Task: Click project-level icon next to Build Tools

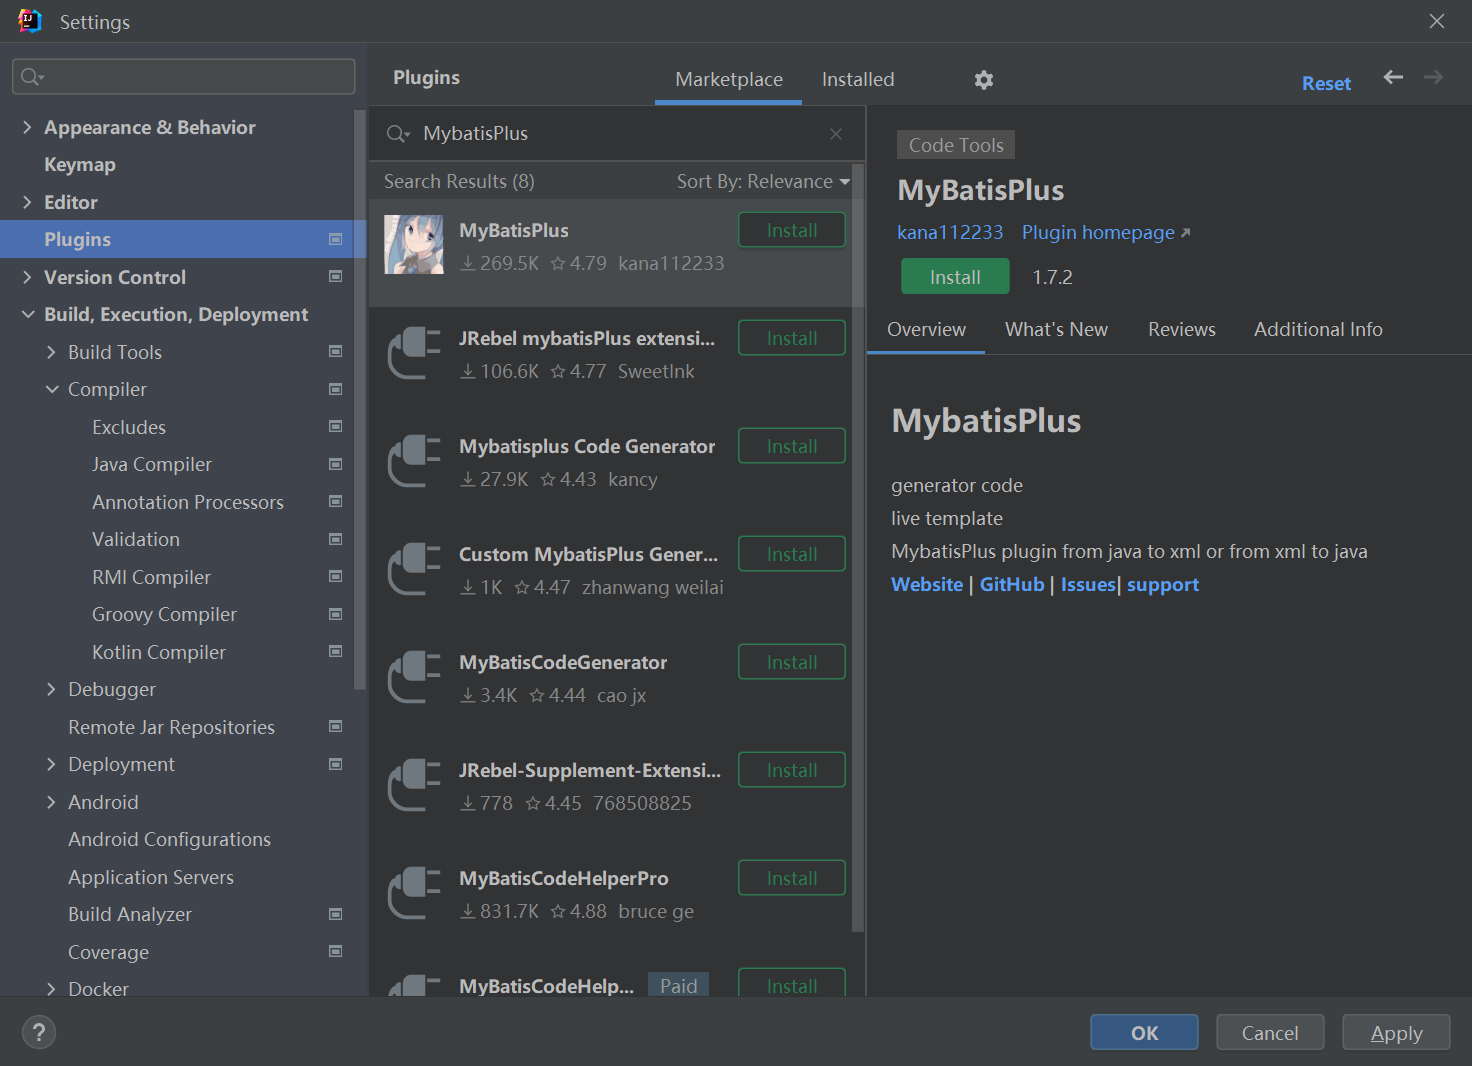Action: 336,351
